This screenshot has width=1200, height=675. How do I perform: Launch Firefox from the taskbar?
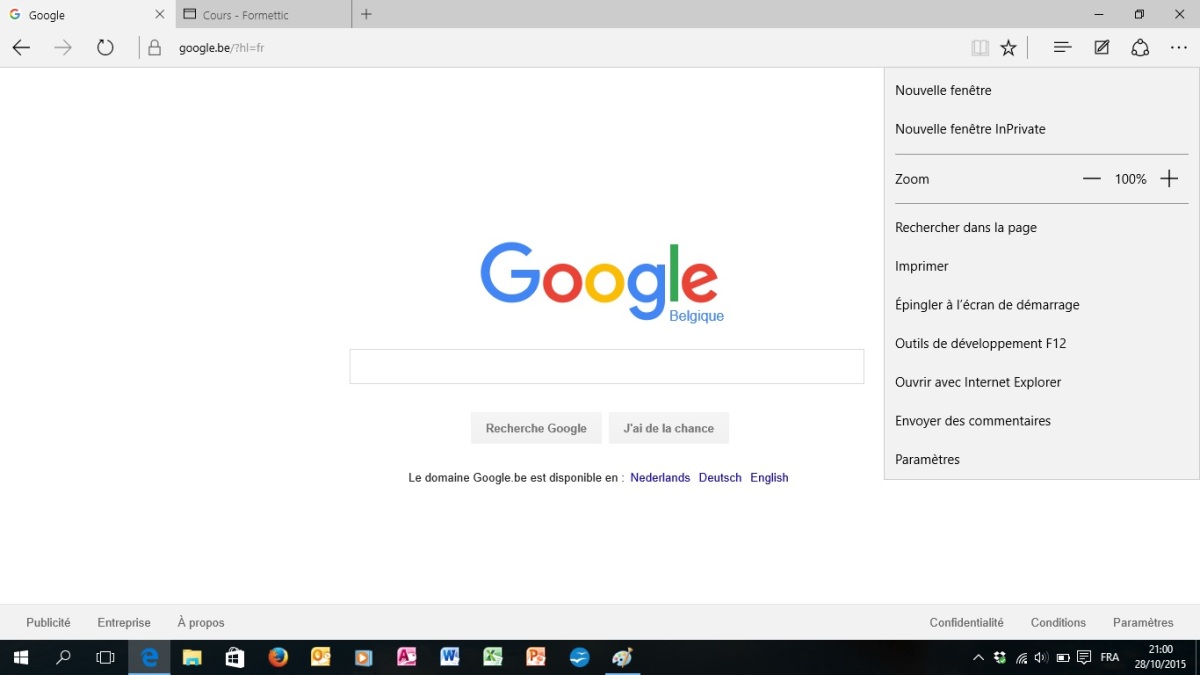[x=278, y=657]
